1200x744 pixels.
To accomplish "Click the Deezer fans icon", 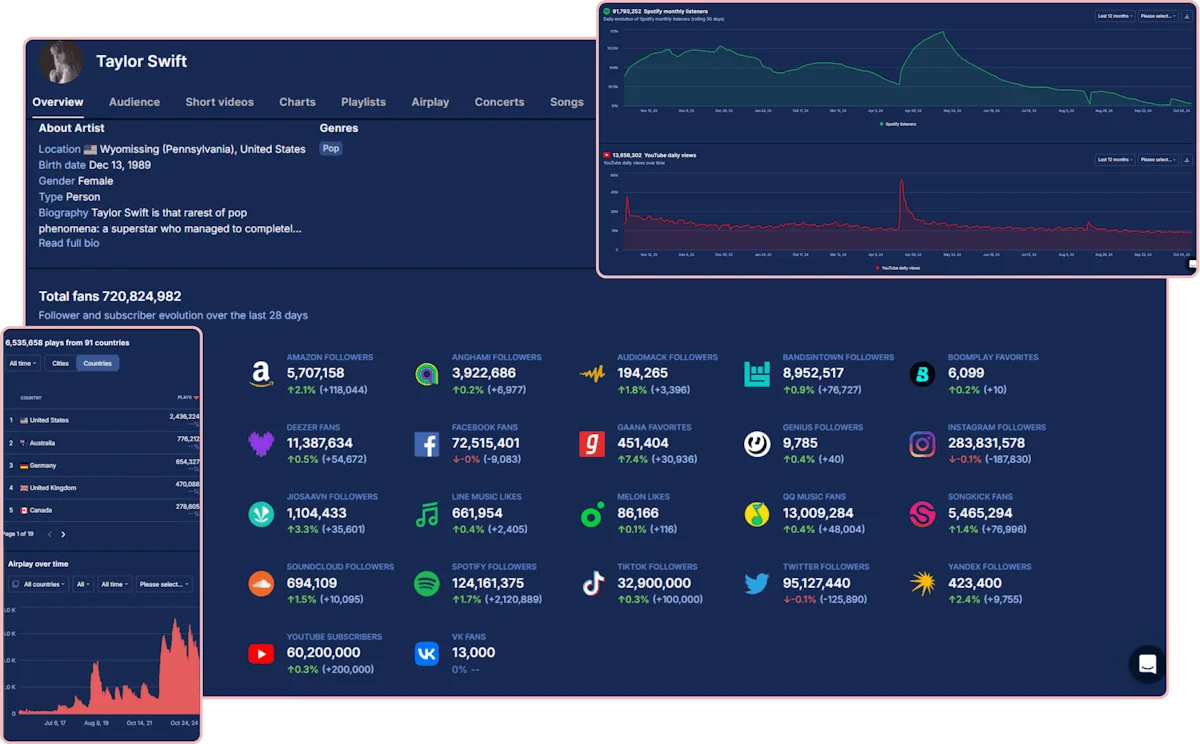I will 262,442.
